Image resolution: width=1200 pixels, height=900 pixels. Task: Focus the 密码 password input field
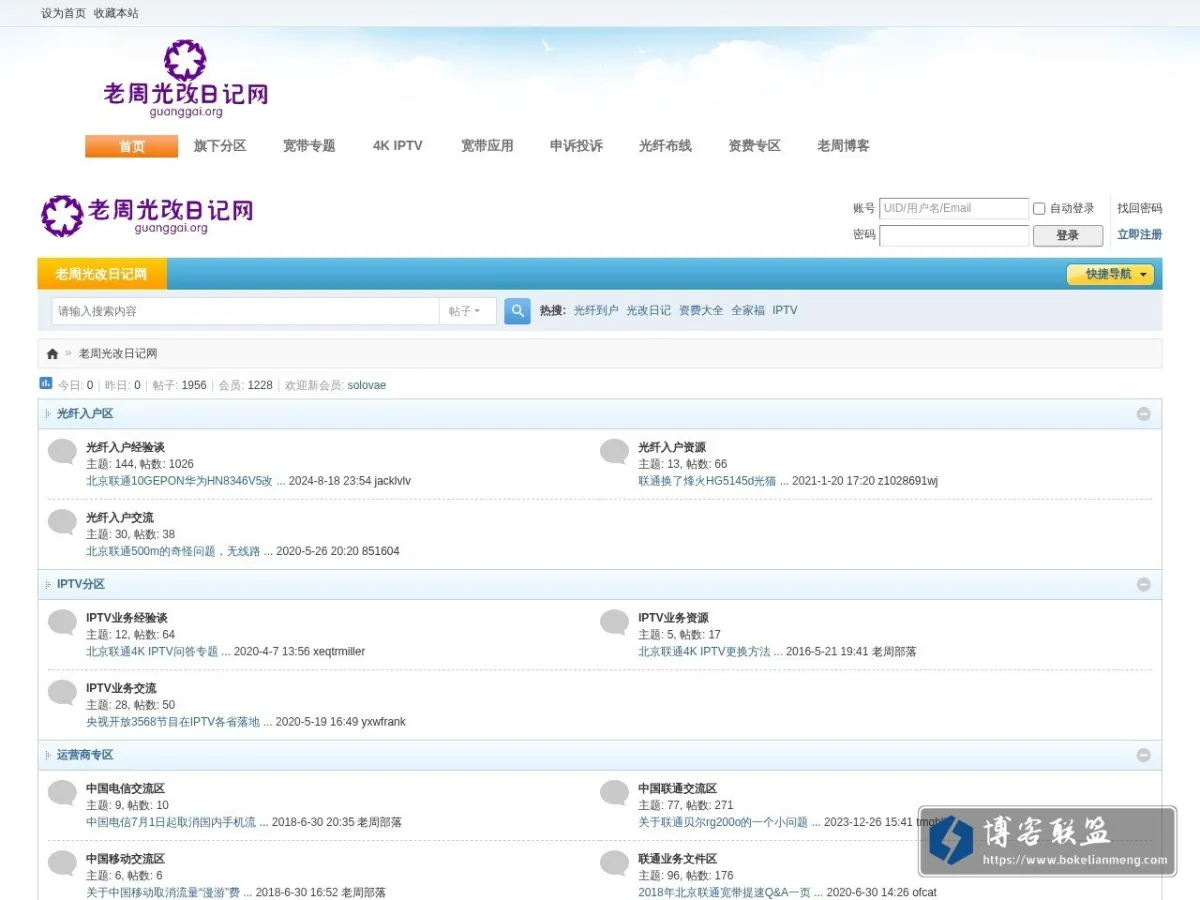coord(954,236)
